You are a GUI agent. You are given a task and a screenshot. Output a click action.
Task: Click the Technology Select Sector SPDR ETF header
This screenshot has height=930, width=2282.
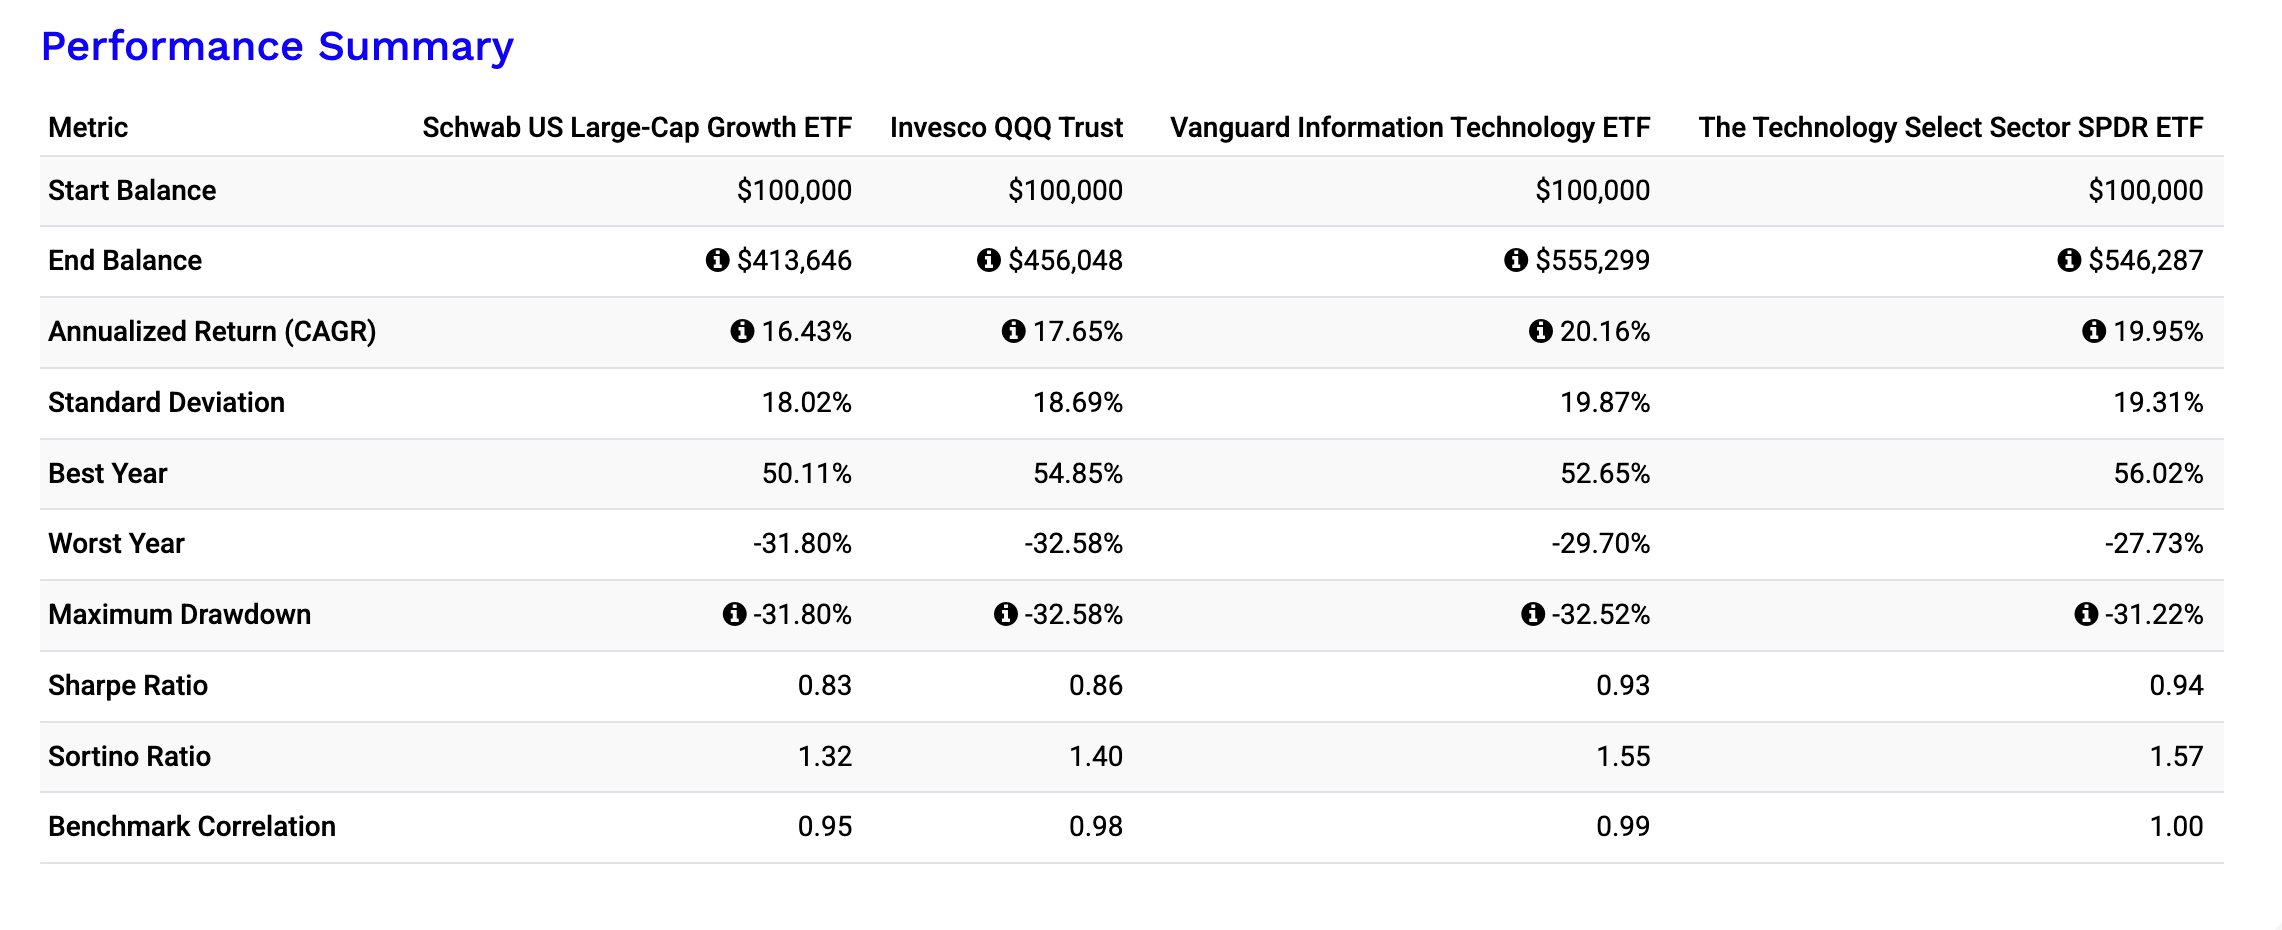click(1950, 127)
